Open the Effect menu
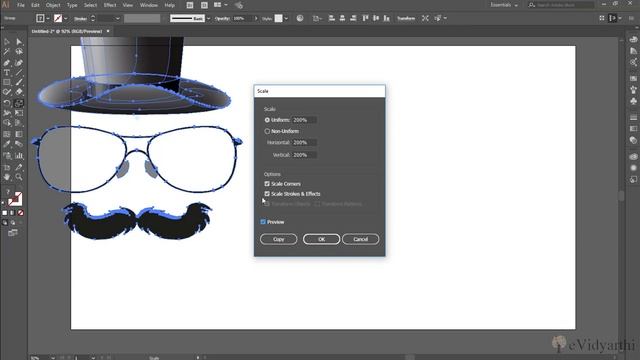 pyautogui.click(x=110, y=5)
